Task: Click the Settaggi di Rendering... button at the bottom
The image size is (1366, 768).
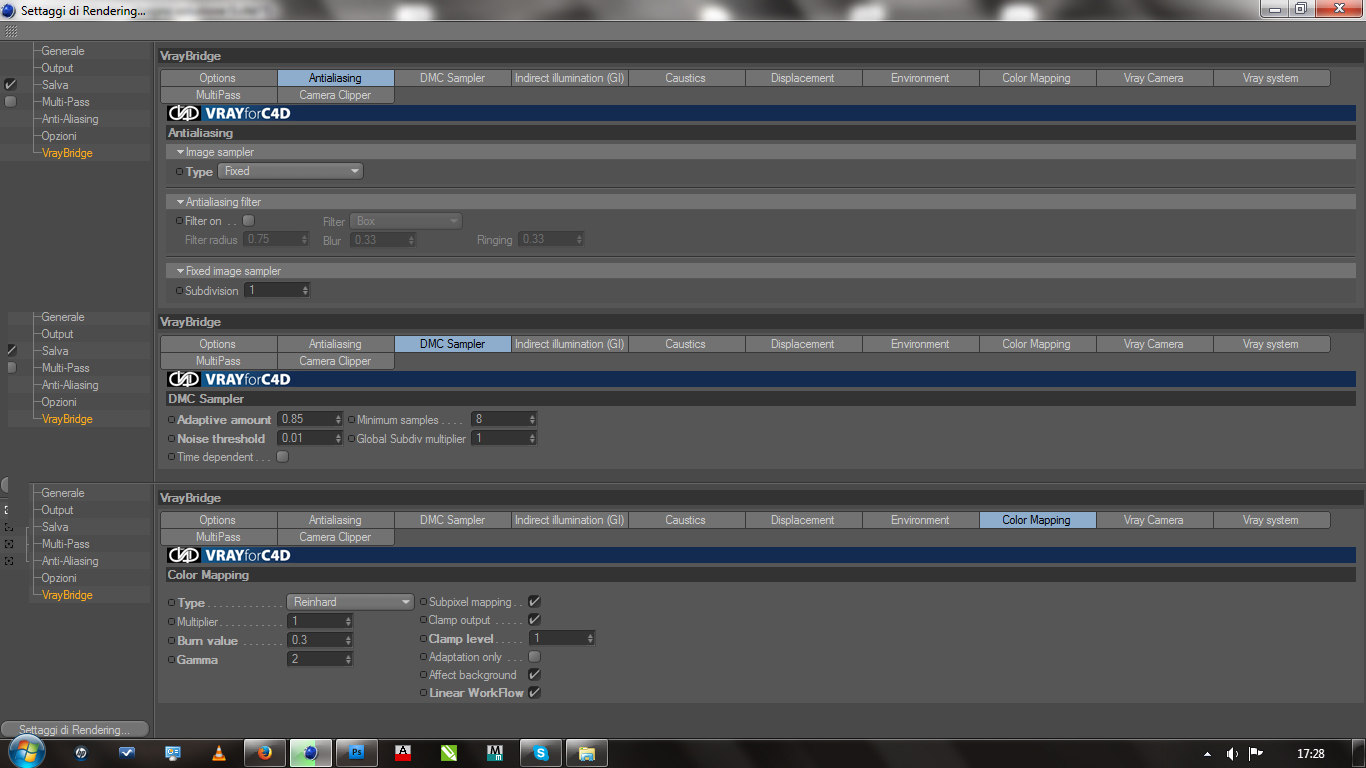Action: [x=75, y=729]
